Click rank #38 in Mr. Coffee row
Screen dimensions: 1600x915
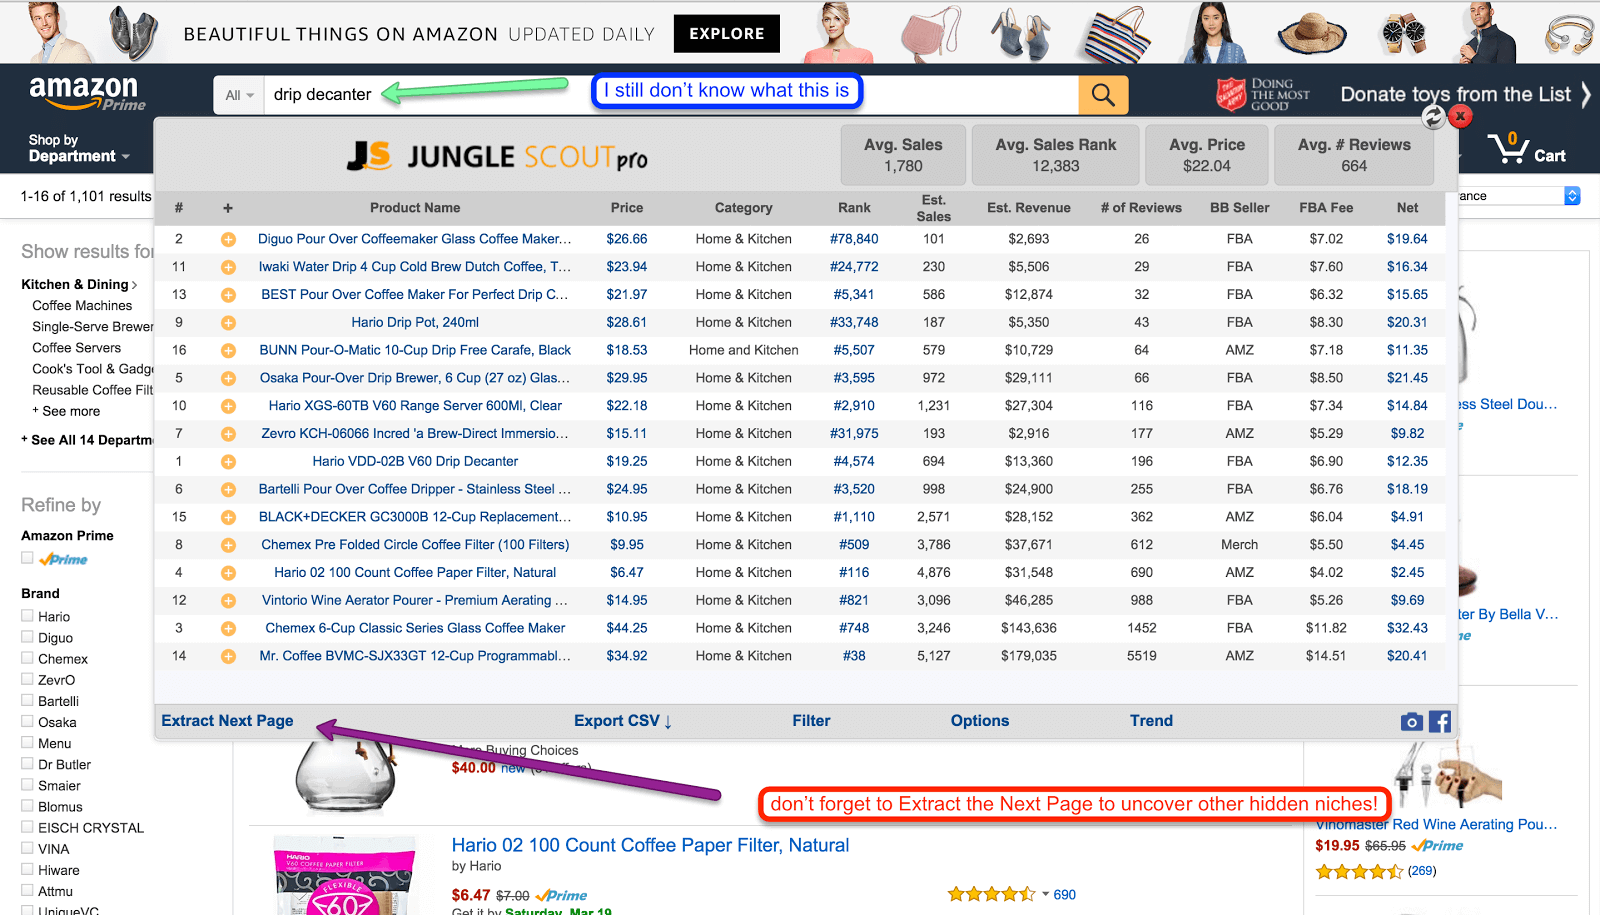click(854, 657)
